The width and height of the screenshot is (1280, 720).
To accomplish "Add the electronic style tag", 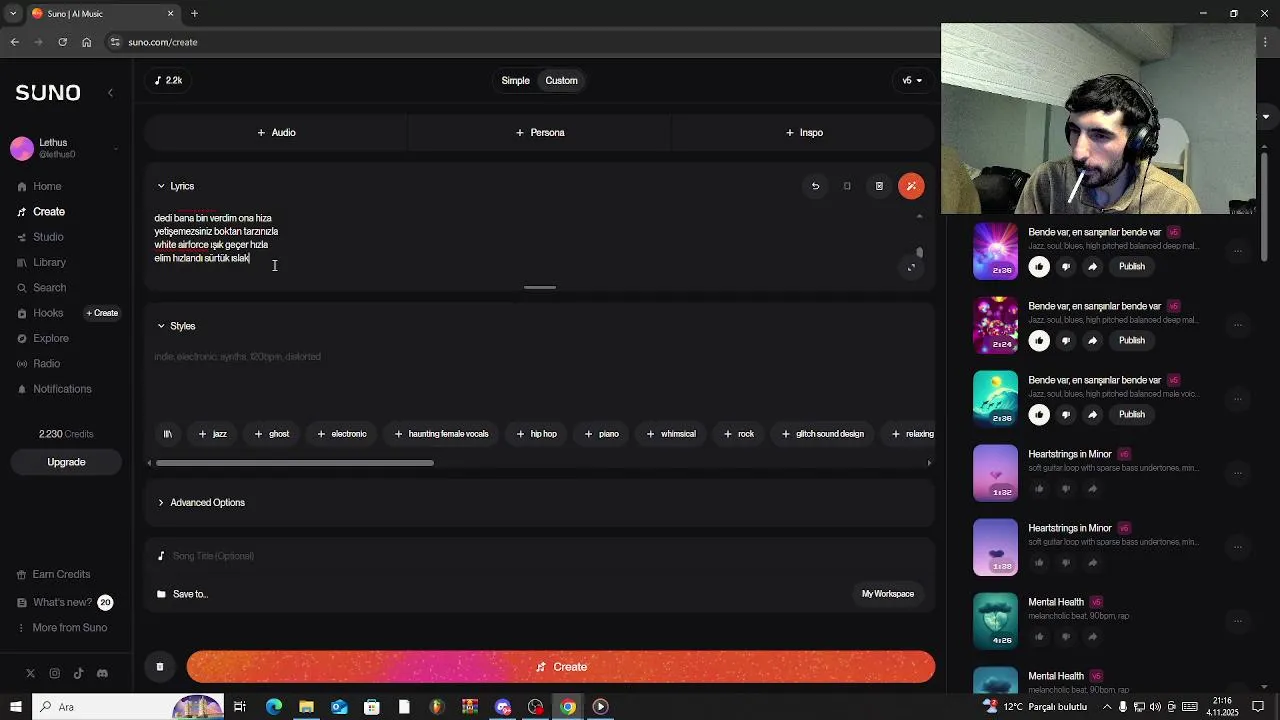I will tap(342, 434).
